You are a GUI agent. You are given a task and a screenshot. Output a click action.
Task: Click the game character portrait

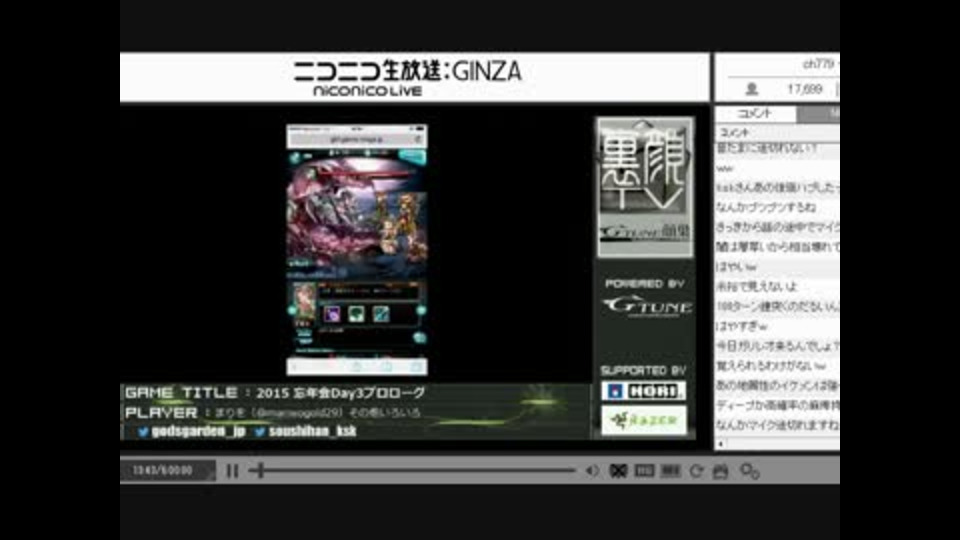pos(304,301)
